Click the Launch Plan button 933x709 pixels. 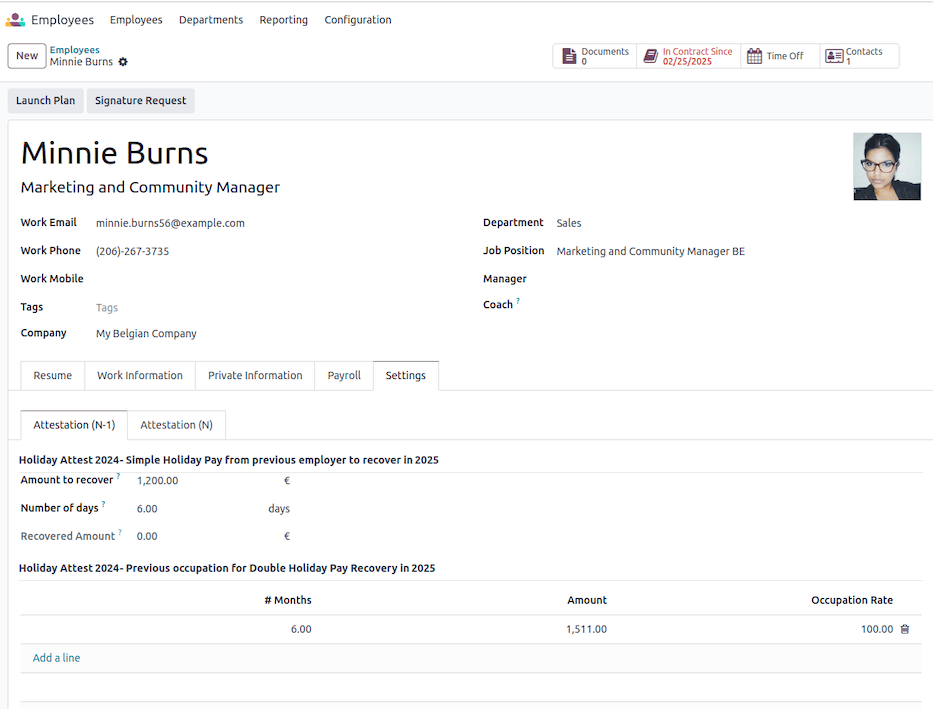[x=45, y=101]
